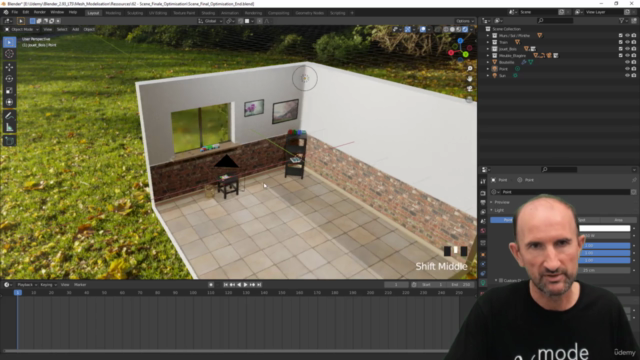Open the Output properties tab icon
Viewport: 640px width, 360px height.
483,202
